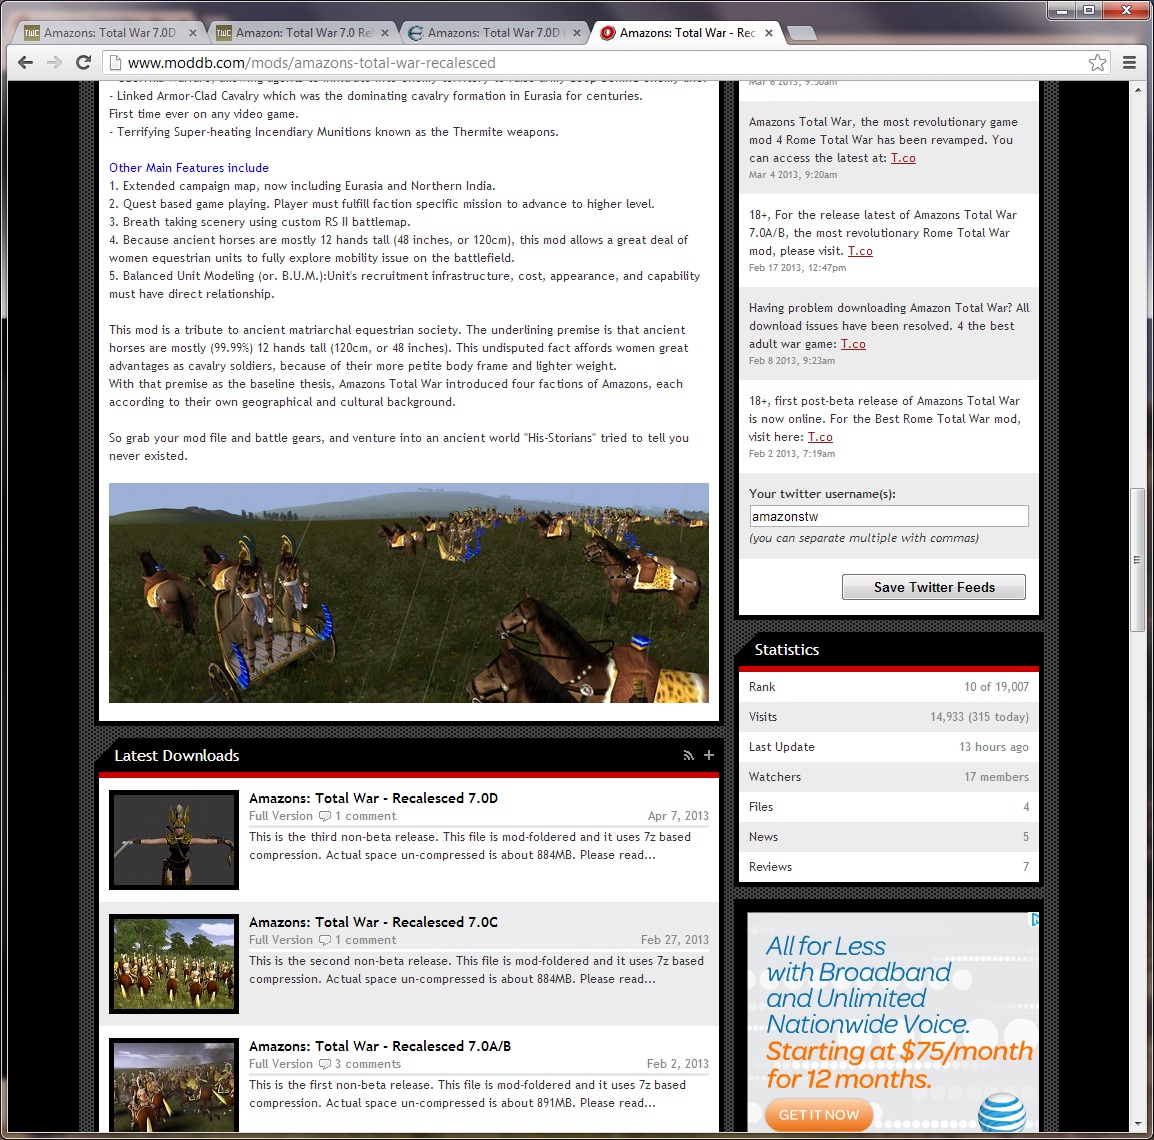Open the 1 comment link for Recalesced 7.0D
The height and width of the screenshot is (1140, 1154).
[x=365, y=816]
